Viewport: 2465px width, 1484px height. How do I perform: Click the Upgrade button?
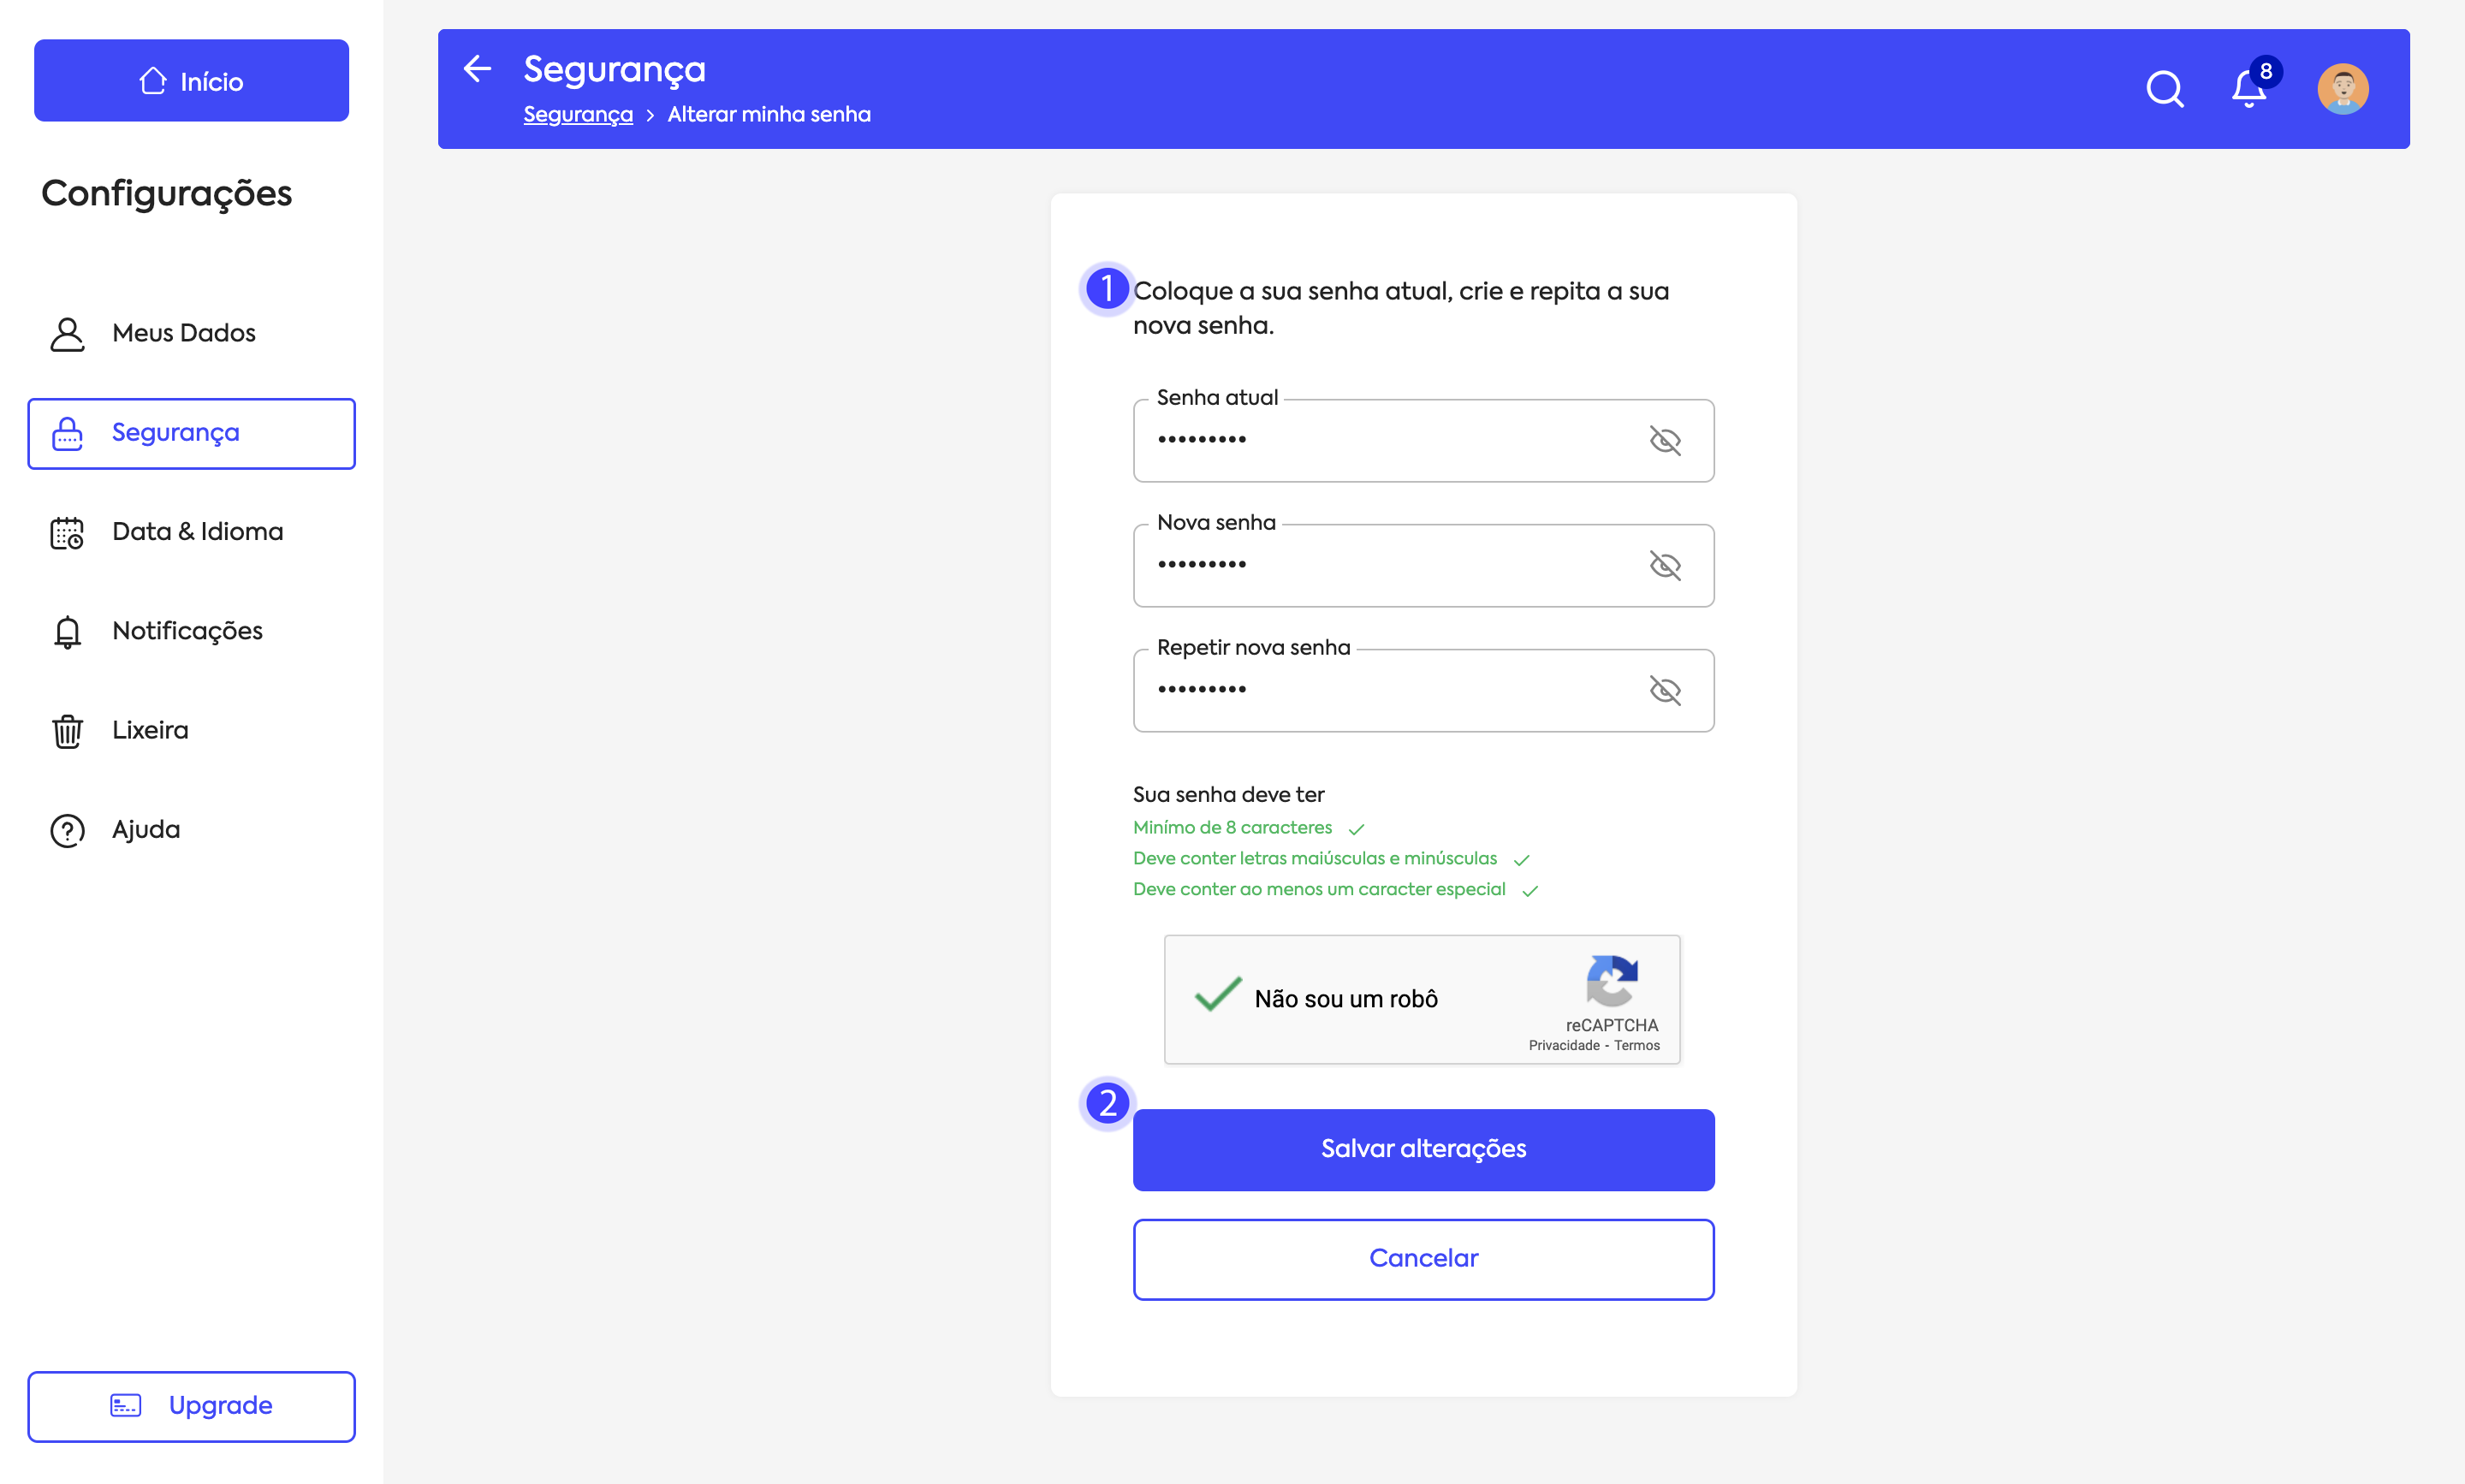191,1406
